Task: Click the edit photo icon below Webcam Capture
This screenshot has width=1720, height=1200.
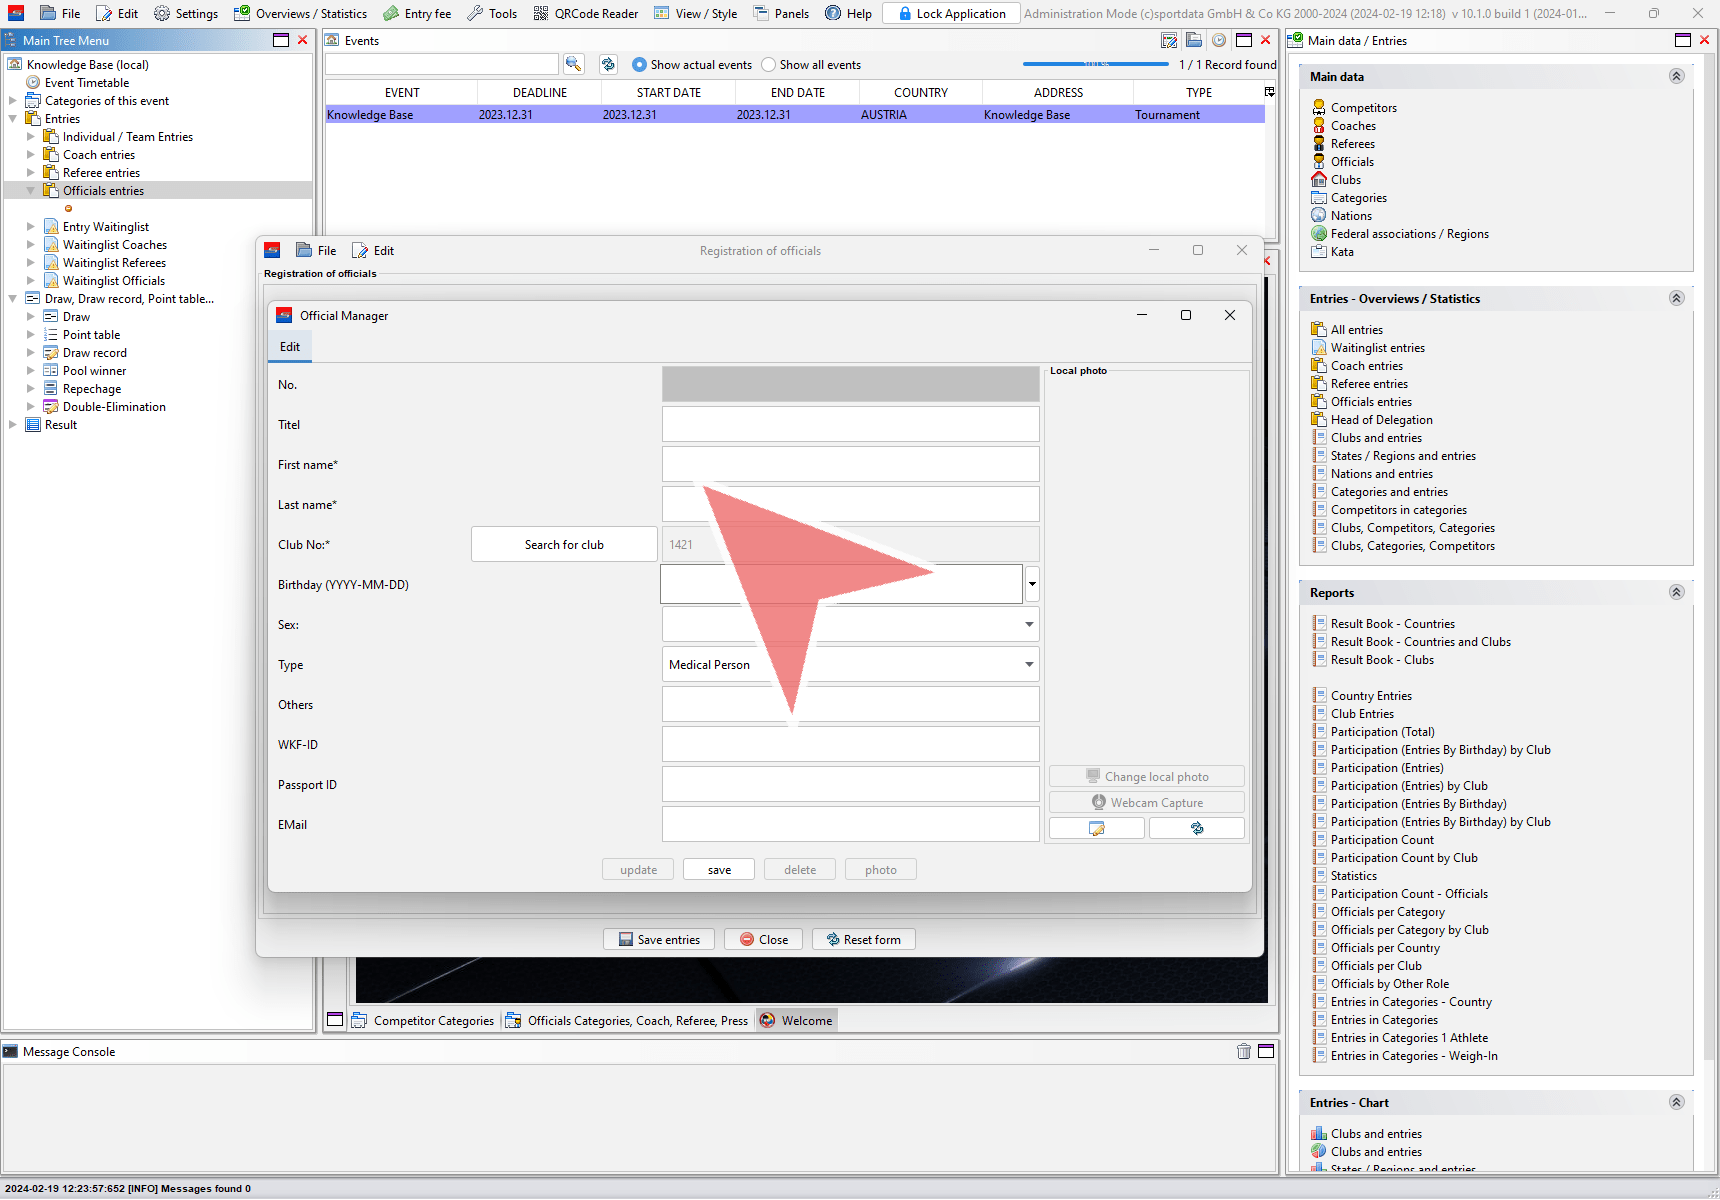Action: point(1097,828)
